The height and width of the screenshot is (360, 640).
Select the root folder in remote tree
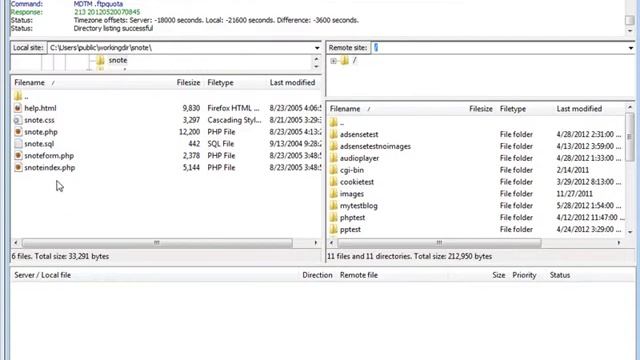click(354, 60)
